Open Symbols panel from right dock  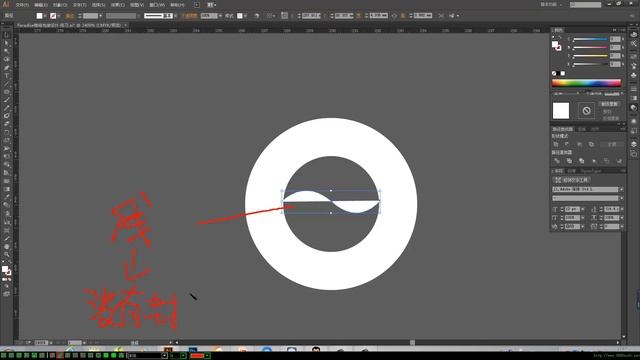coord(633,76)
